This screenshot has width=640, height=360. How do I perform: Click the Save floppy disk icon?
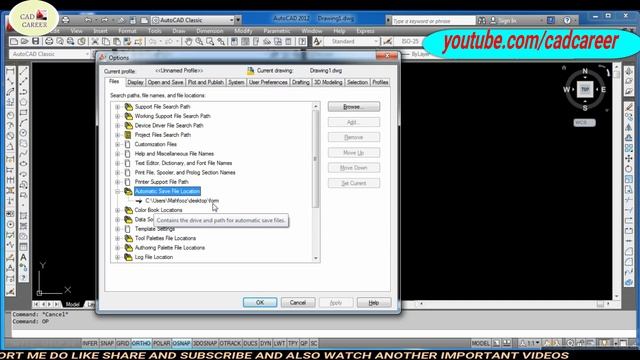(36, 42)
